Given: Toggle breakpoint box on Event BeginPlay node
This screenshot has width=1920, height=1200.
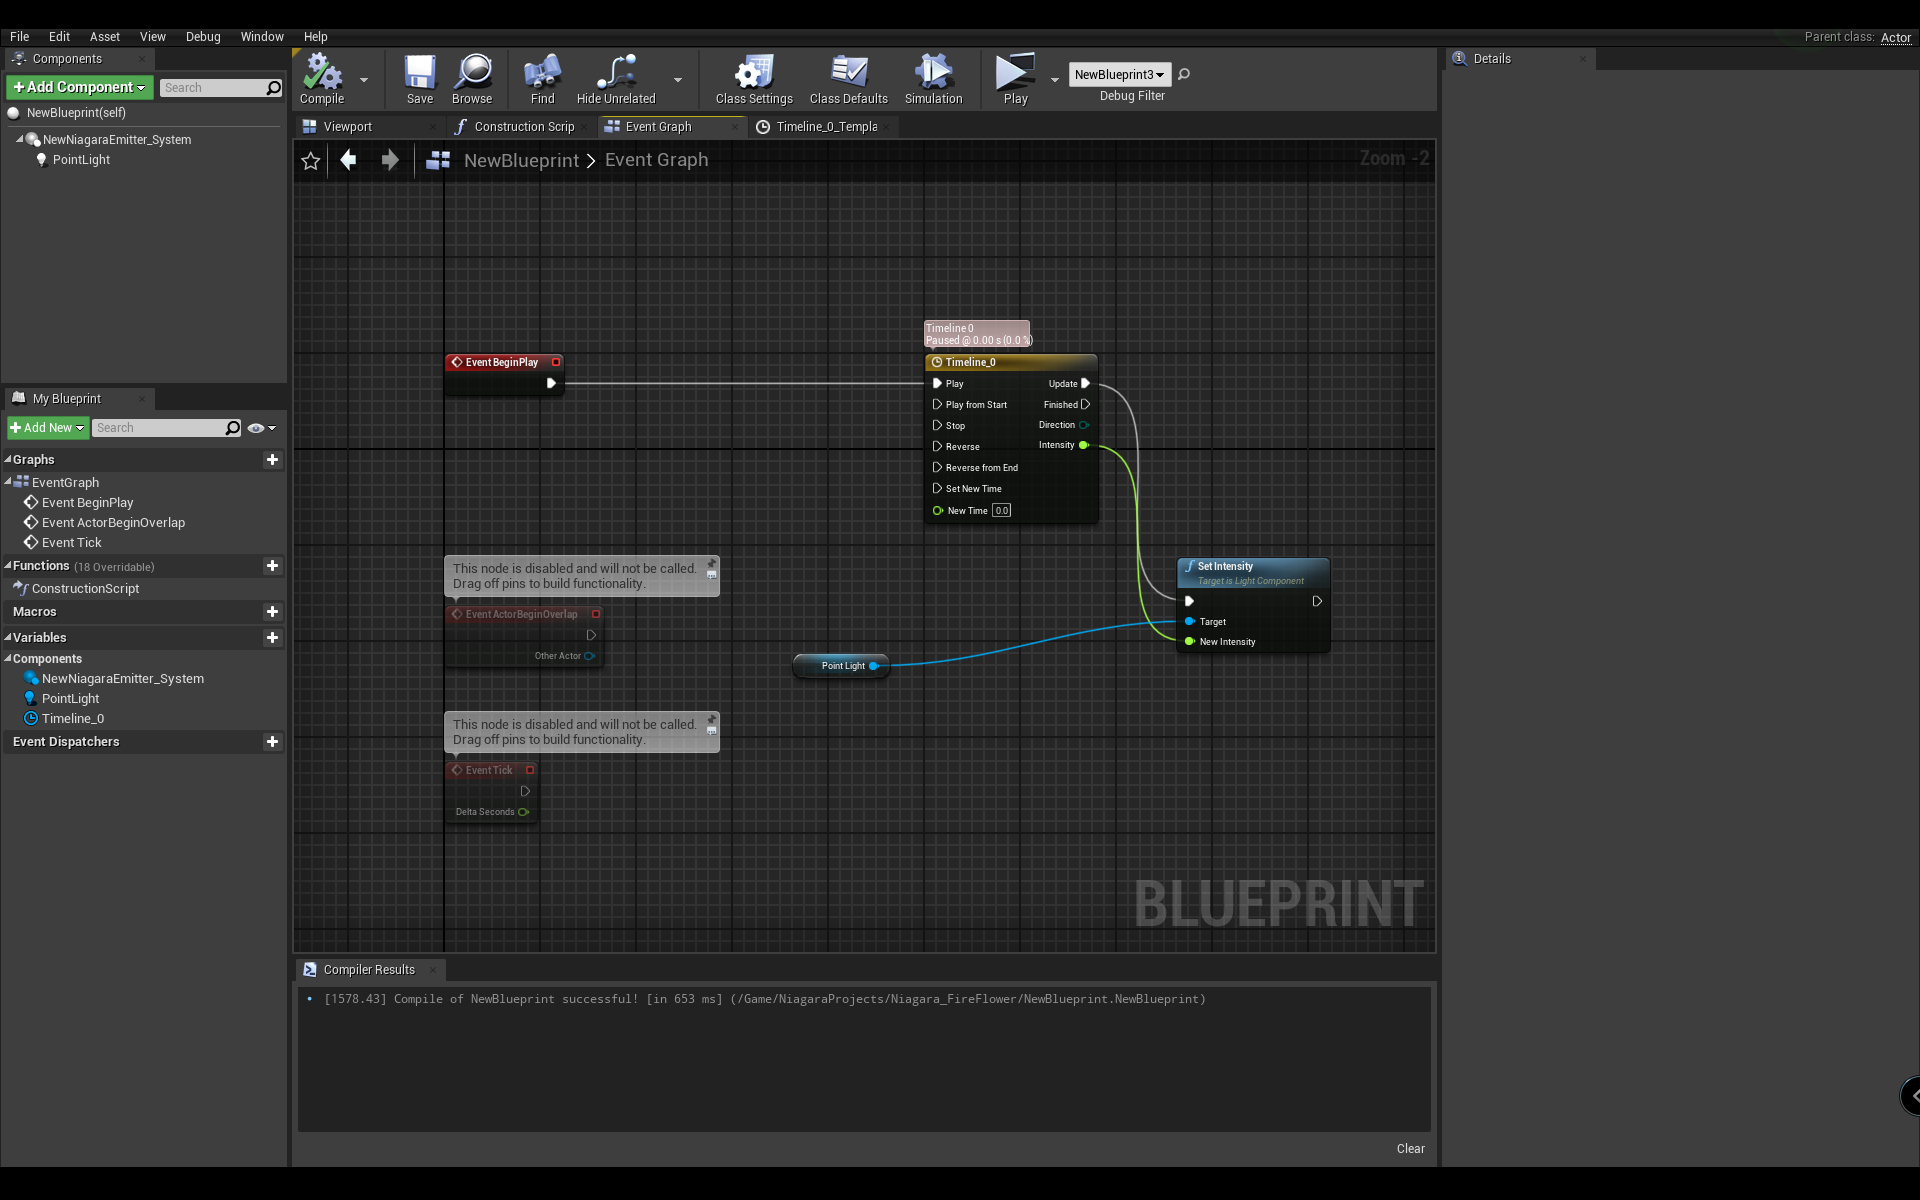Looking at the screenshot, I should (x=556, y=362).
